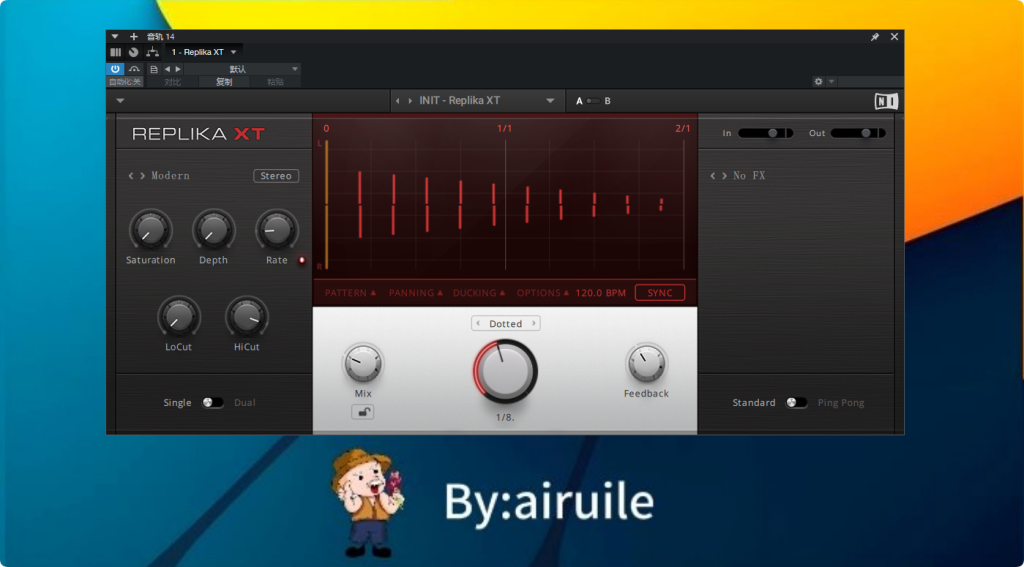This screenshot has height=567, width=1024.
Task: Click the Rate knob
Action: (x=277, y=230)
